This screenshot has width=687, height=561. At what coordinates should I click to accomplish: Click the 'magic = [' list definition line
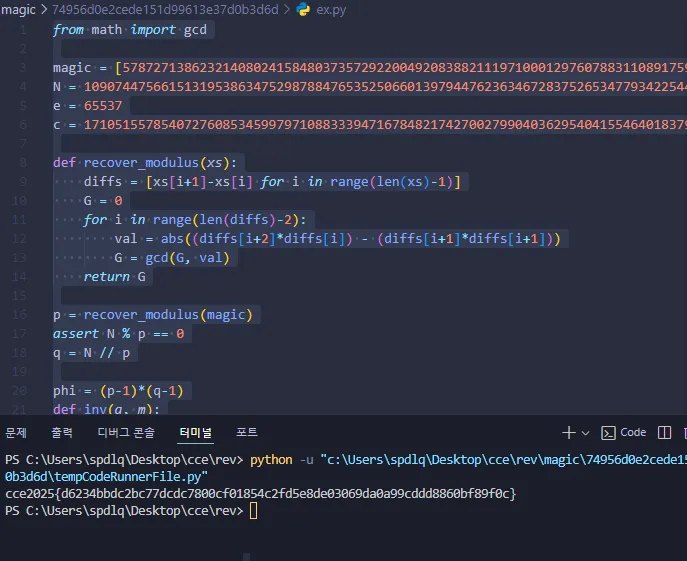[x=370, y=68]
